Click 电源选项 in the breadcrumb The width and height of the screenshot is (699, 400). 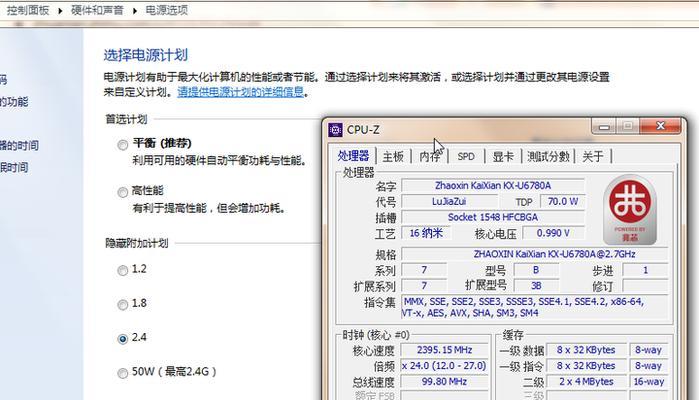[167, 10]
